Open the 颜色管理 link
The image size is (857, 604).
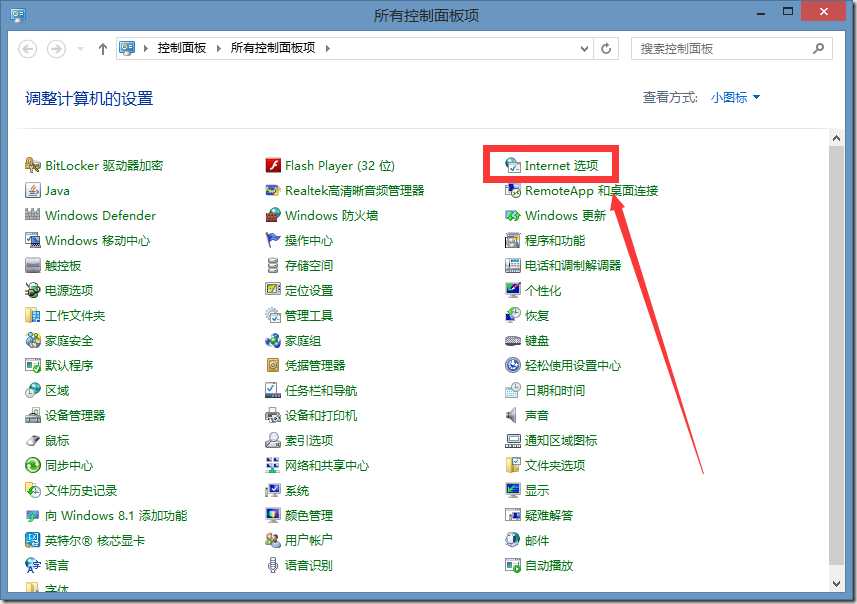[309, 515]
